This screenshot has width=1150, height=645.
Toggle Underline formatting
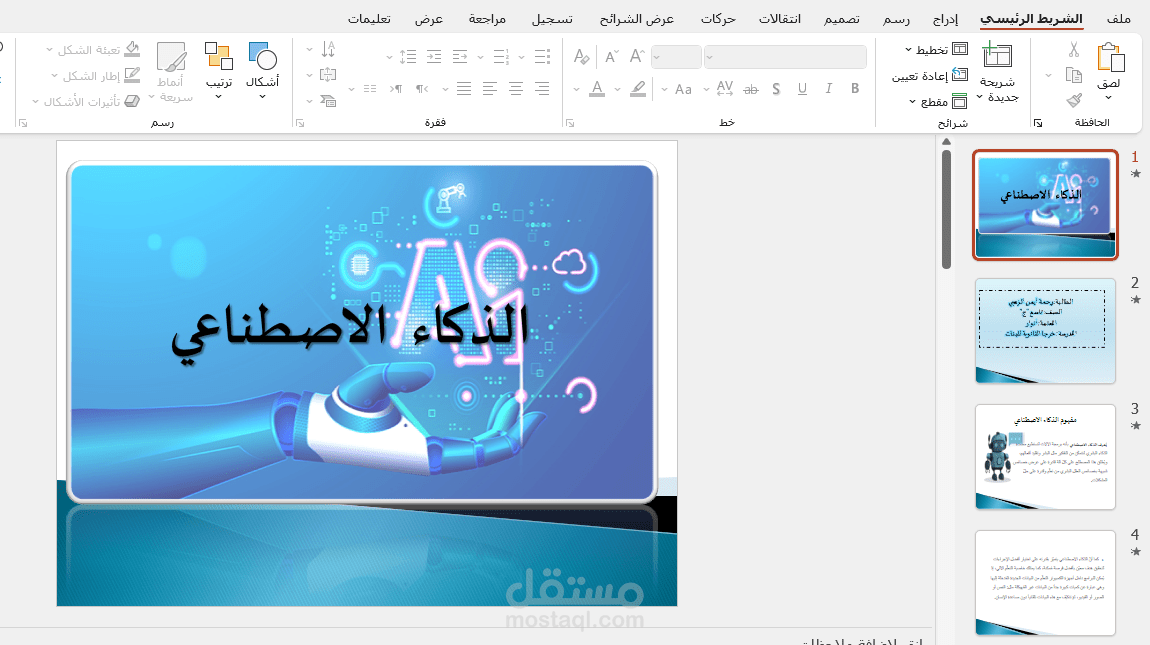pos(802,89)
